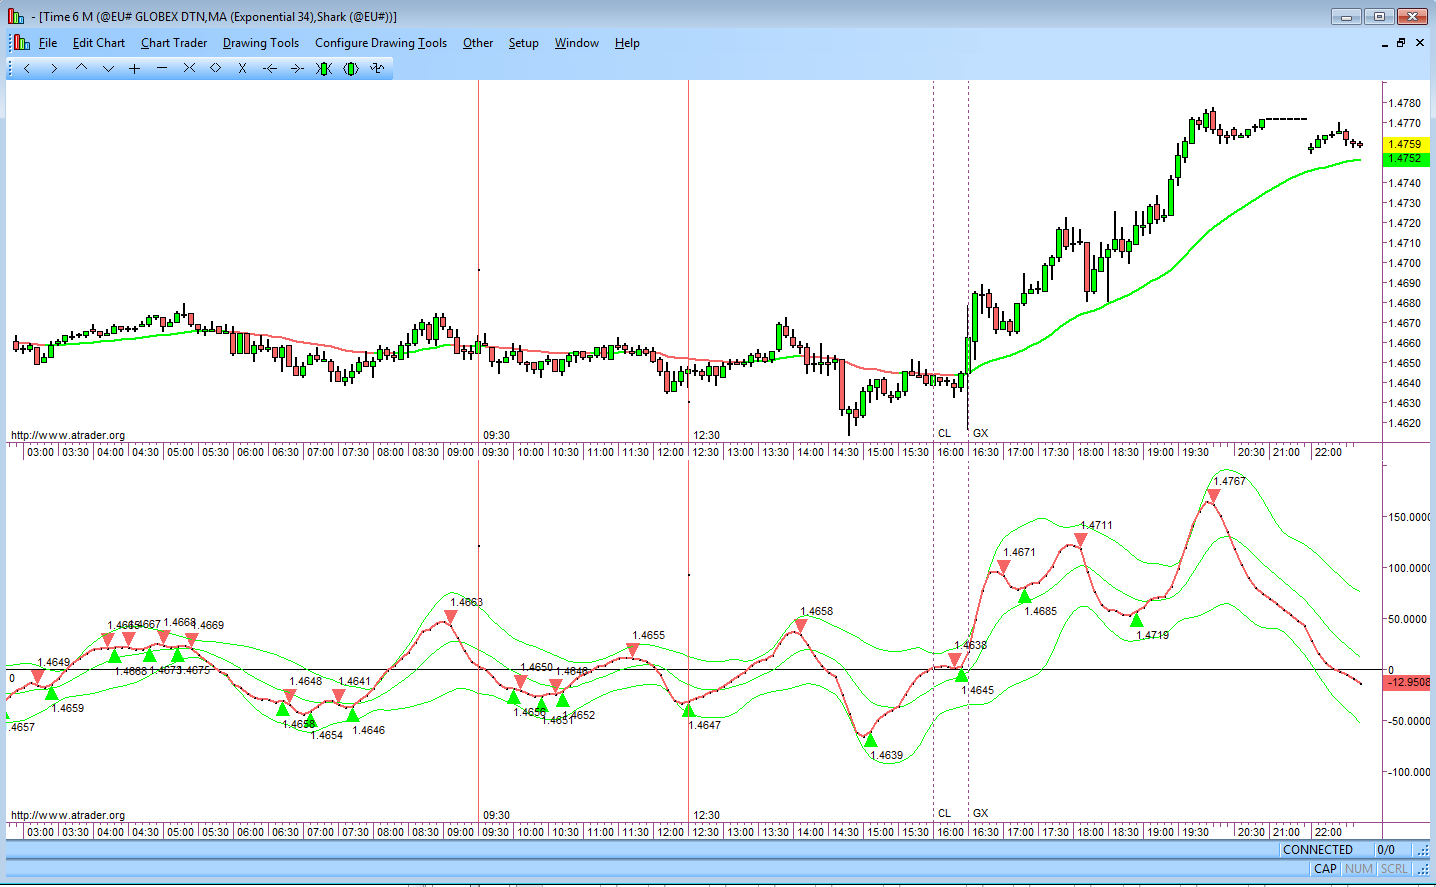The height and width of the screenshot is (887, 1436).
Task: Click the 1.4767 peak sell marker label
Action: pyautogui.click(x=1230, y=481)
